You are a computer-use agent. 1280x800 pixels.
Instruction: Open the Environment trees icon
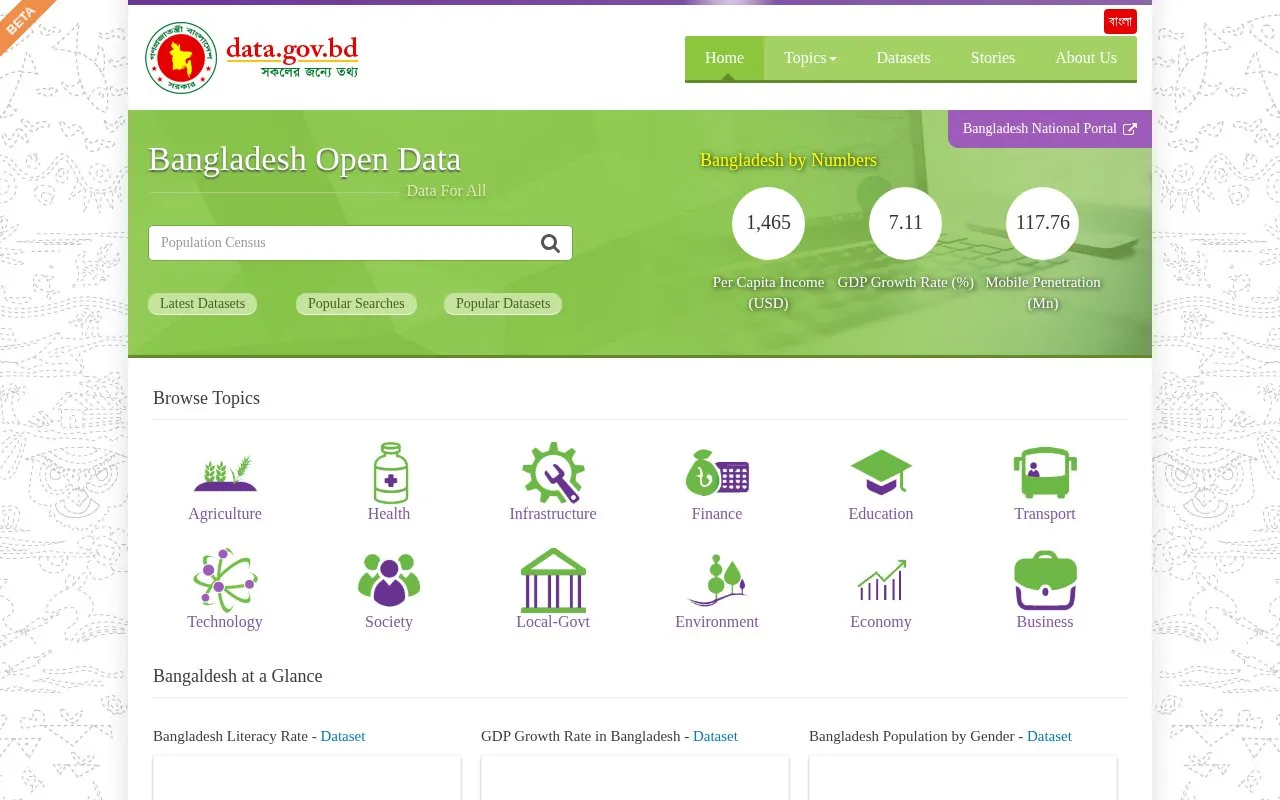(x=717, y=580)
